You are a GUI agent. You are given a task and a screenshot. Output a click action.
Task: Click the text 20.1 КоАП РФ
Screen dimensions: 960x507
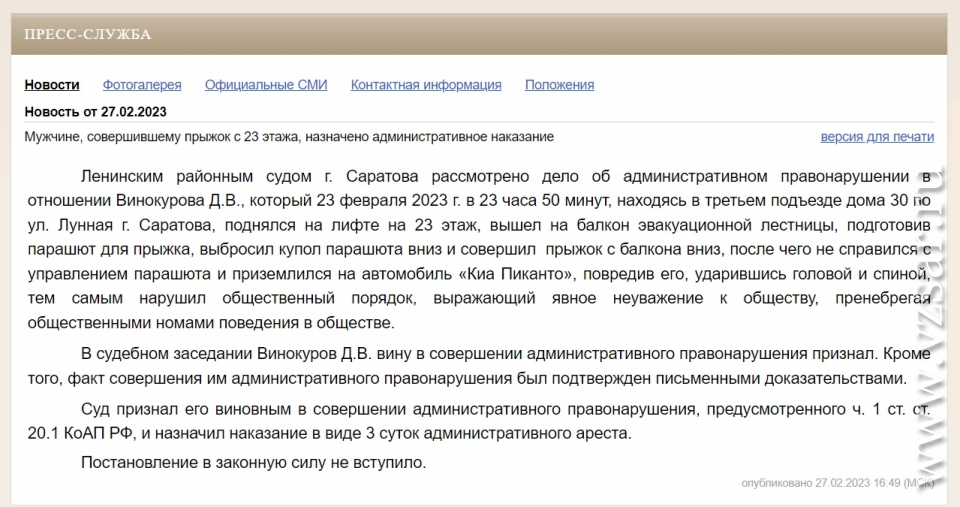[82, 434]
